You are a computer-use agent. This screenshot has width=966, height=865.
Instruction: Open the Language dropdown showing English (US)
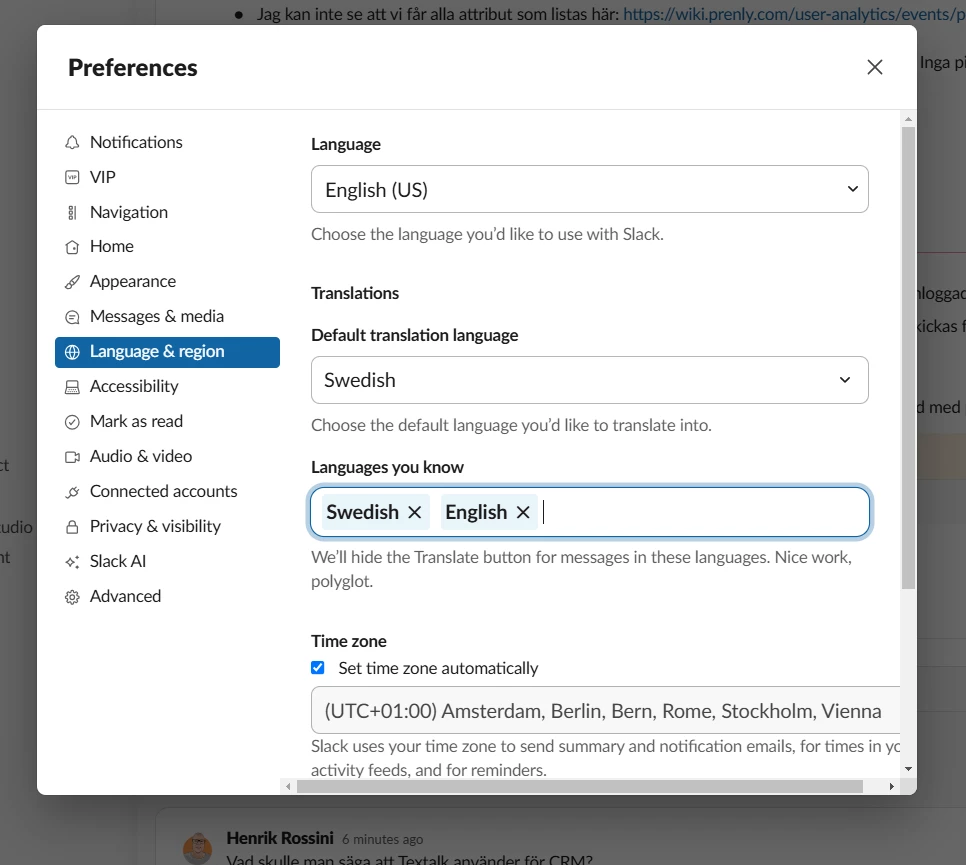pyautogui.click(x=590, y=189)
